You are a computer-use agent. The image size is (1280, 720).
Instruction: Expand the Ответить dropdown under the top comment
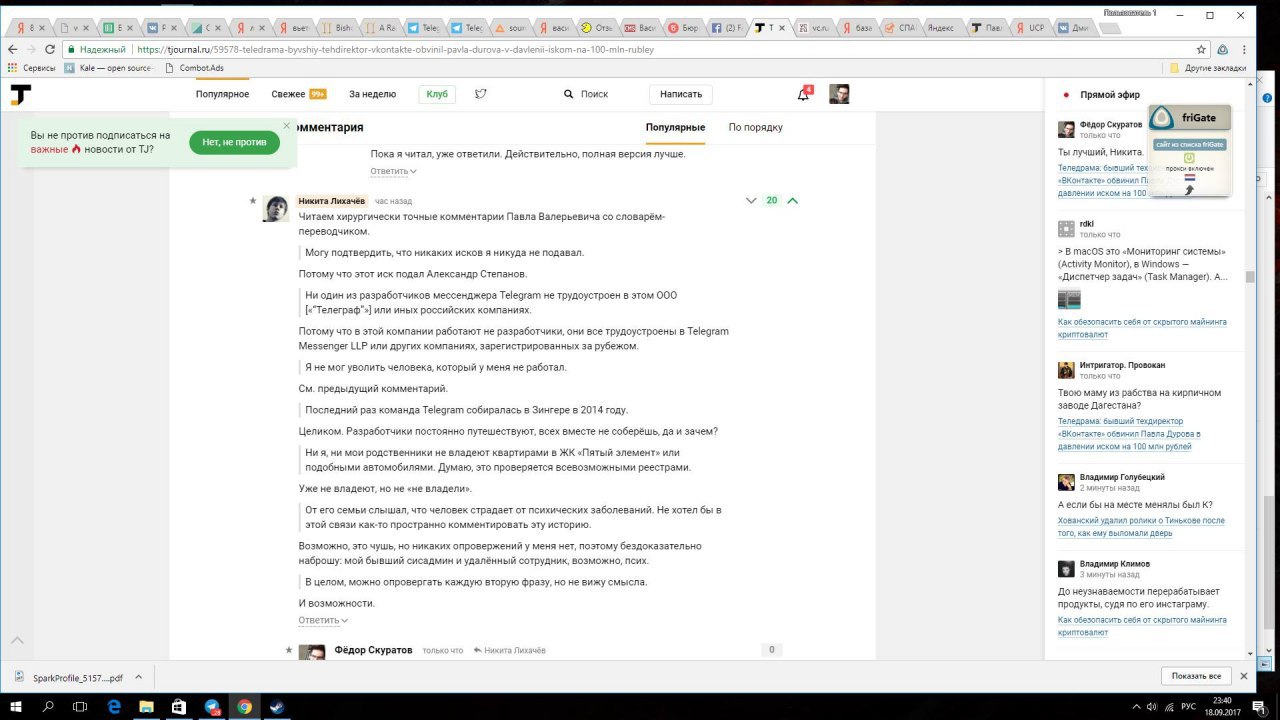[394, 171]
